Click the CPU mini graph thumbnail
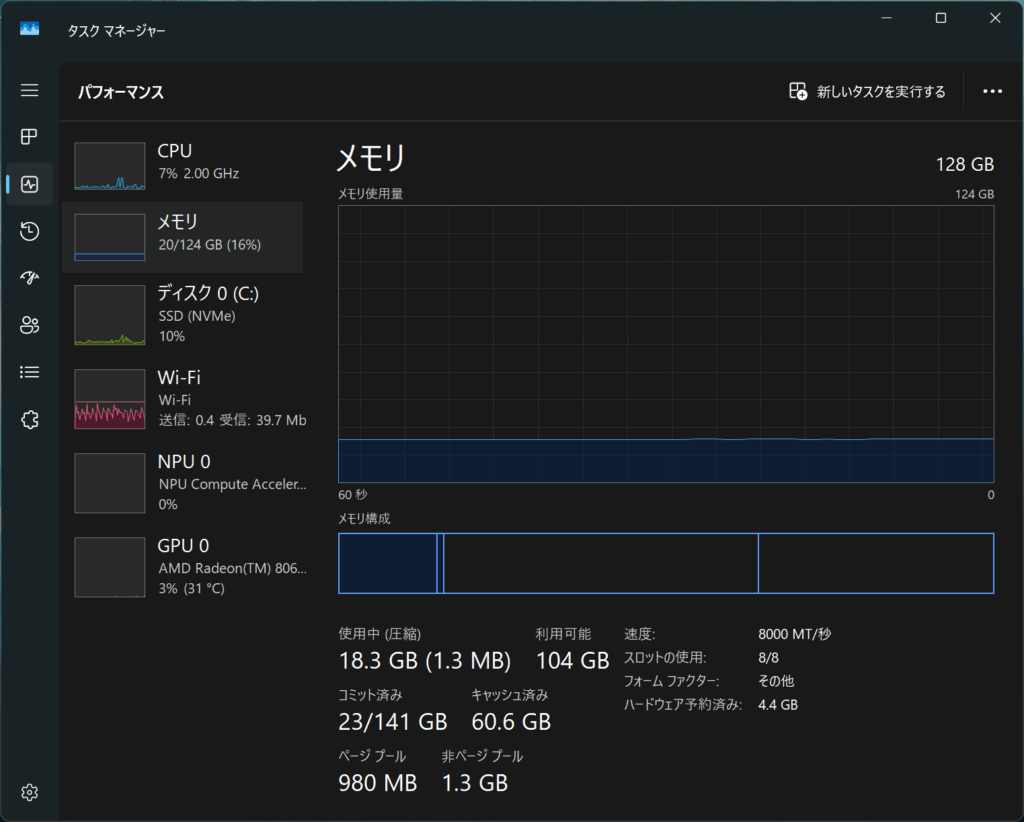This screenshot has width=1024, height=822. (x=110, y=166)
